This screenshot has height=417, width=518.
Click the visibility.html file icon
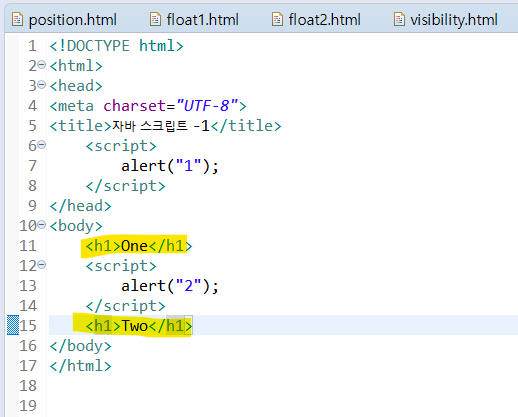click(x=399, y=19)
